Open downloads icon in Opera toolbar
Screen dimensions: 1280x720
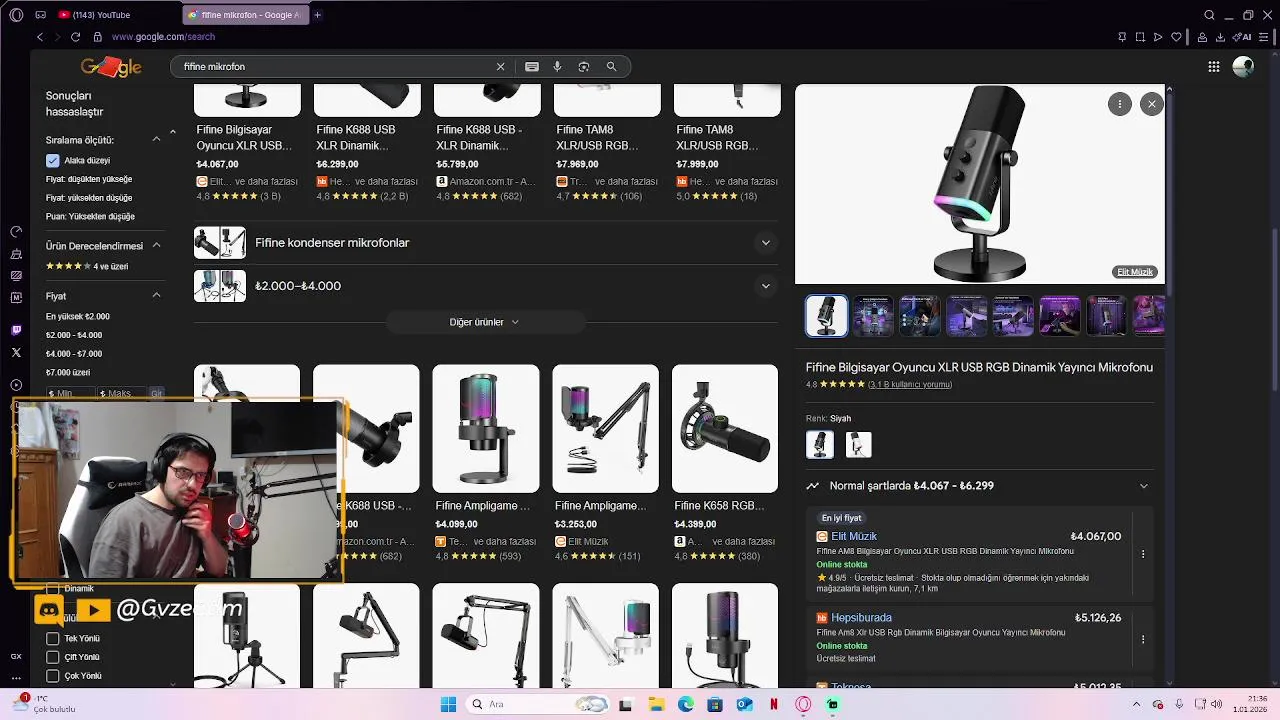(1220, 37)
